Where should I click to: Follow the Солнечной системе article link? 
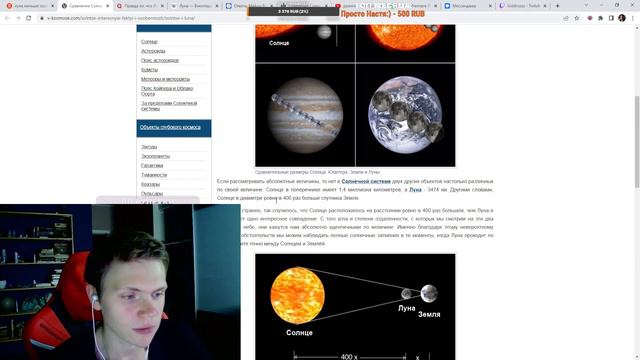(366, 181)
